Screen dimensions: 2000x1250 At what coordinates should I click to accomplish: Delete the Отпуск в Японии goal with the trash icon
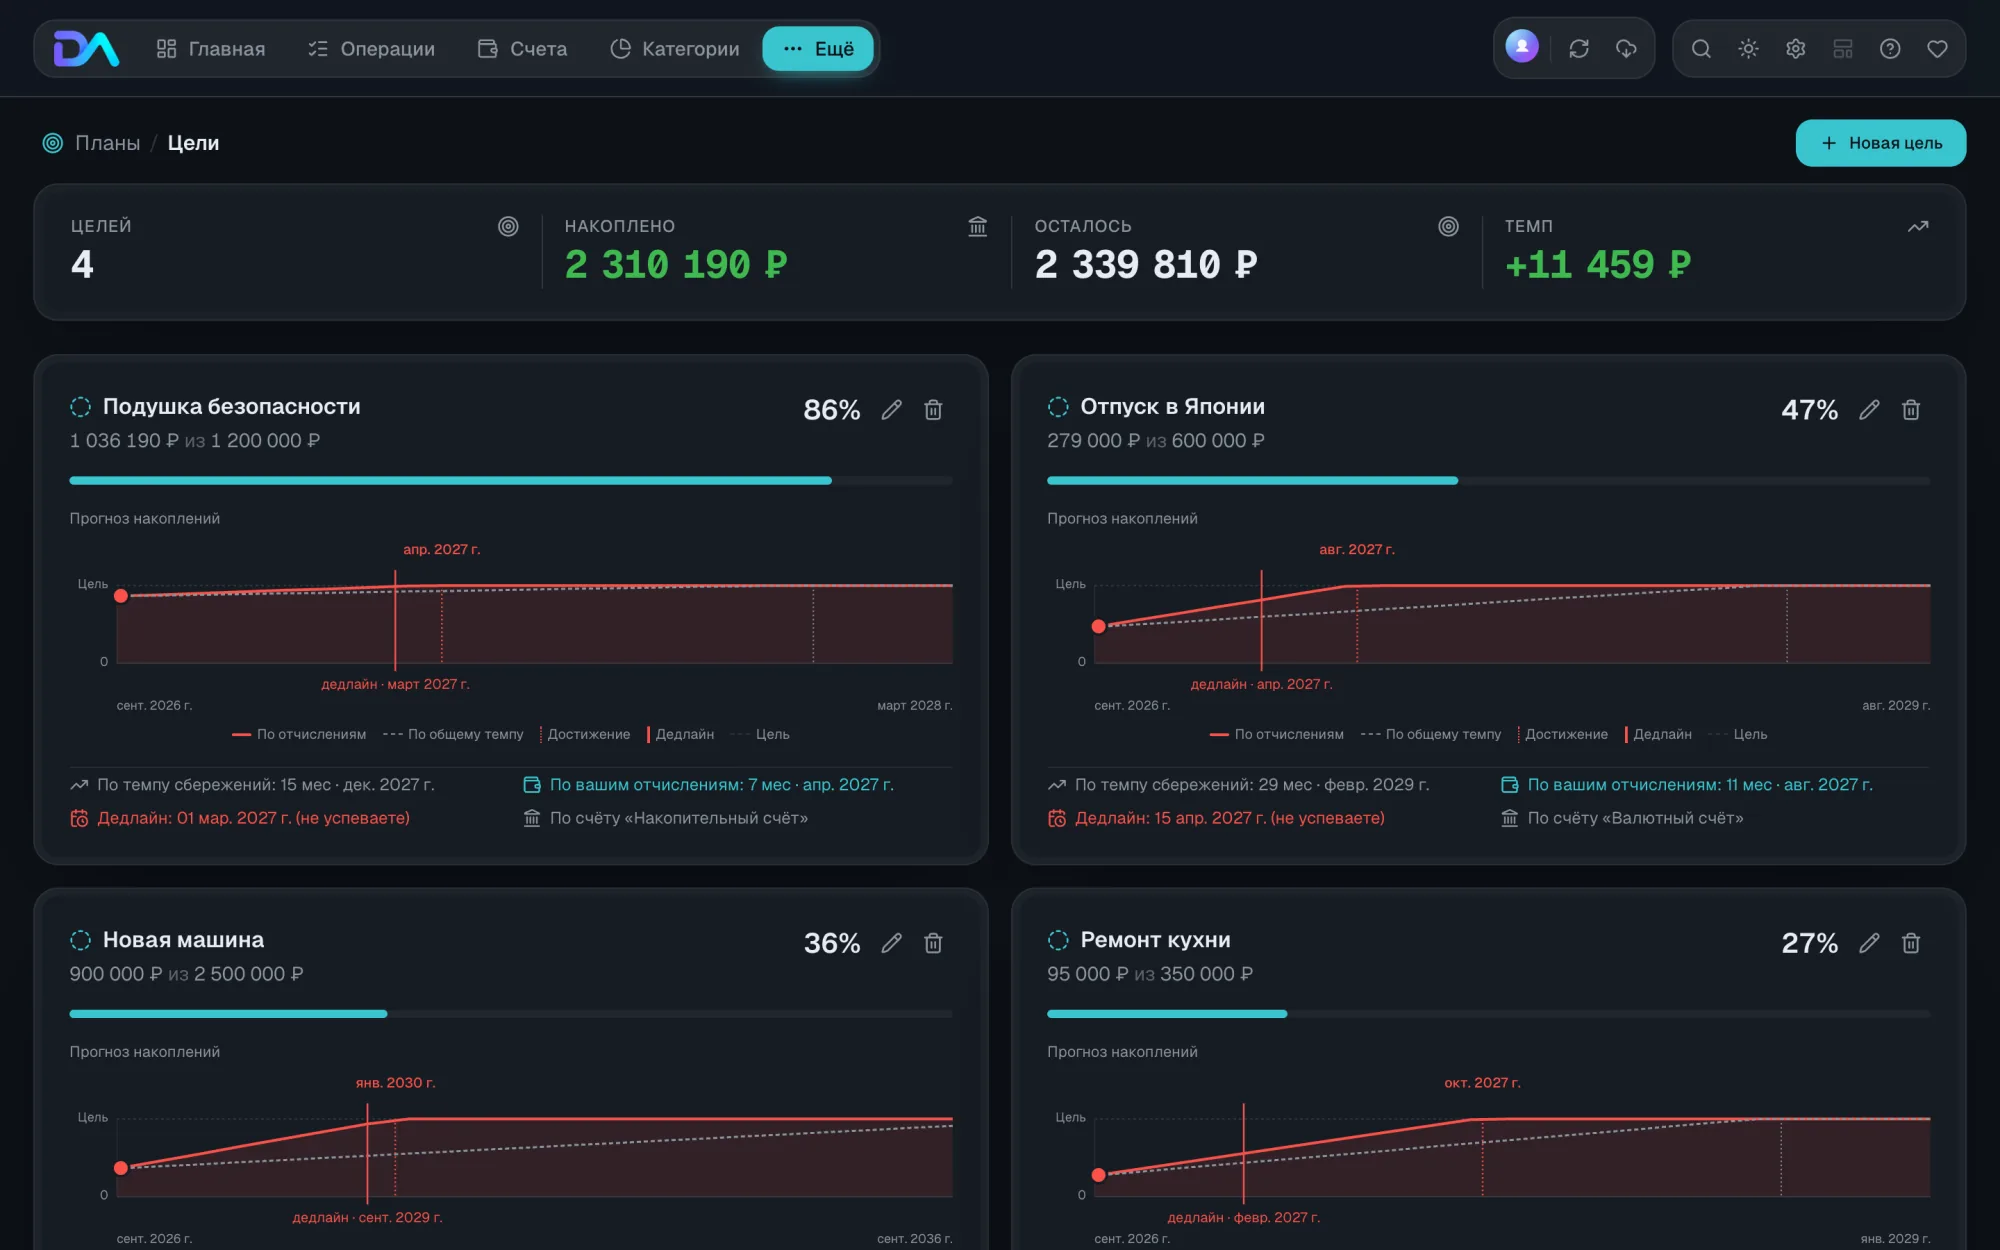(1910, 410)
